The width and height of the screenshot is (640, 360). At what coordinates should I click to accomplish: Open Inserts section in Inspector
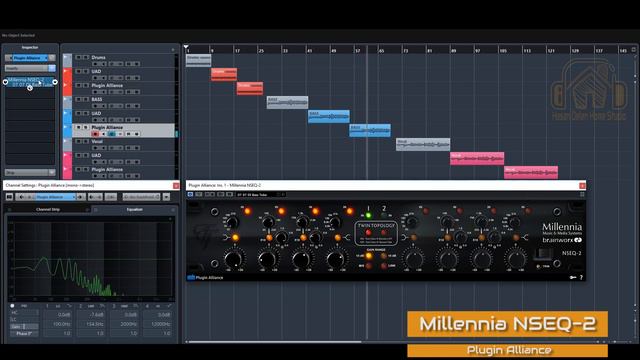click(30, 68)
